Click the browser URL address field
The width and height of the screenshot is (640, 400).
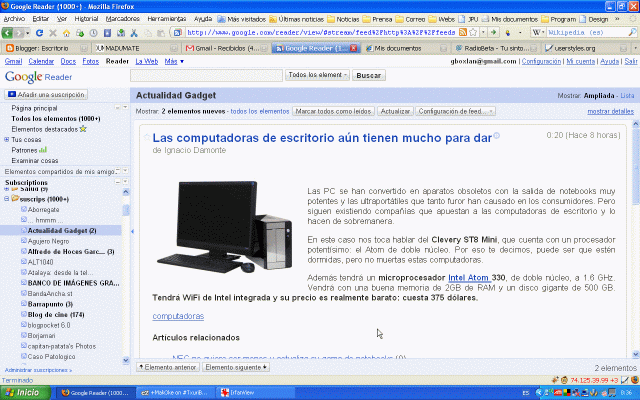point(320,32)
